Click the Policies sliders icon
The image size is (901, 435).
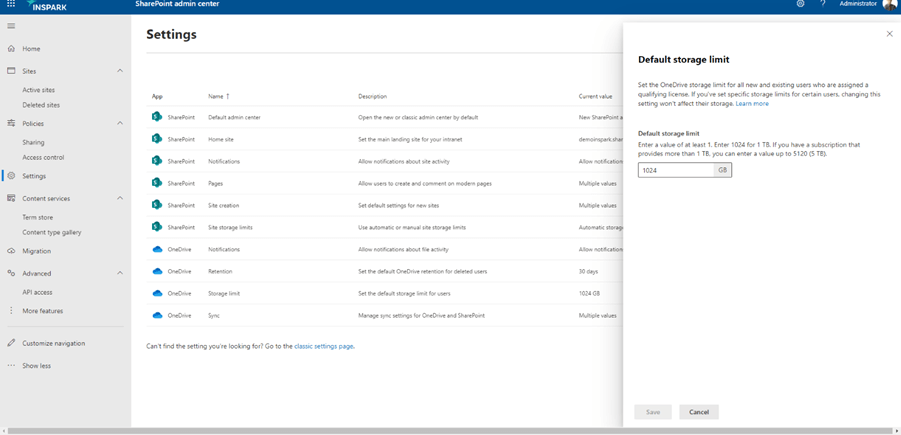coord(11,124)
